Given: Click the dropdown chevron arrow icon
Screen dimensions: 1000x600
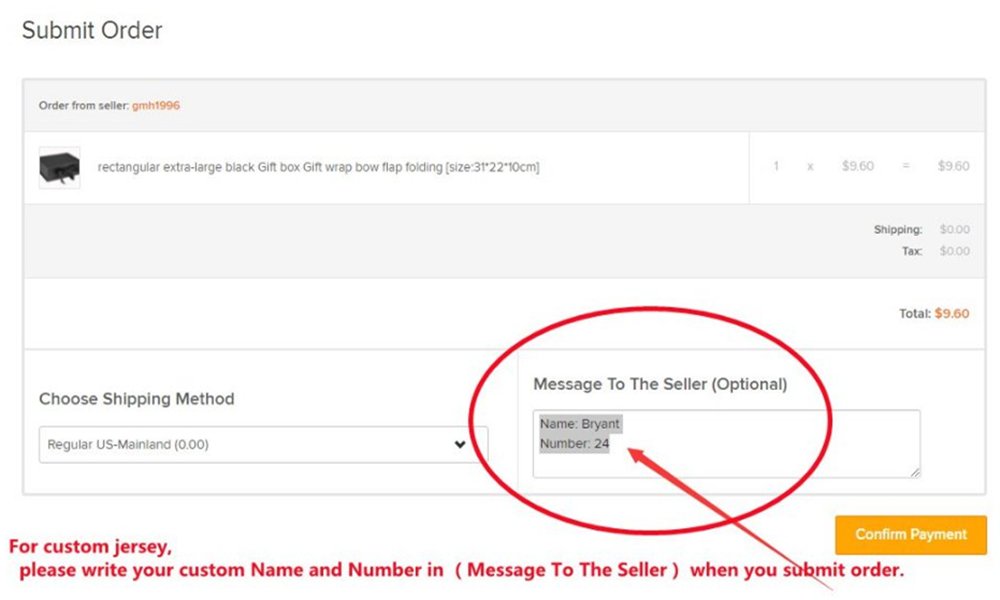Looking at the screenshot, I should click(x=460, y=444).
